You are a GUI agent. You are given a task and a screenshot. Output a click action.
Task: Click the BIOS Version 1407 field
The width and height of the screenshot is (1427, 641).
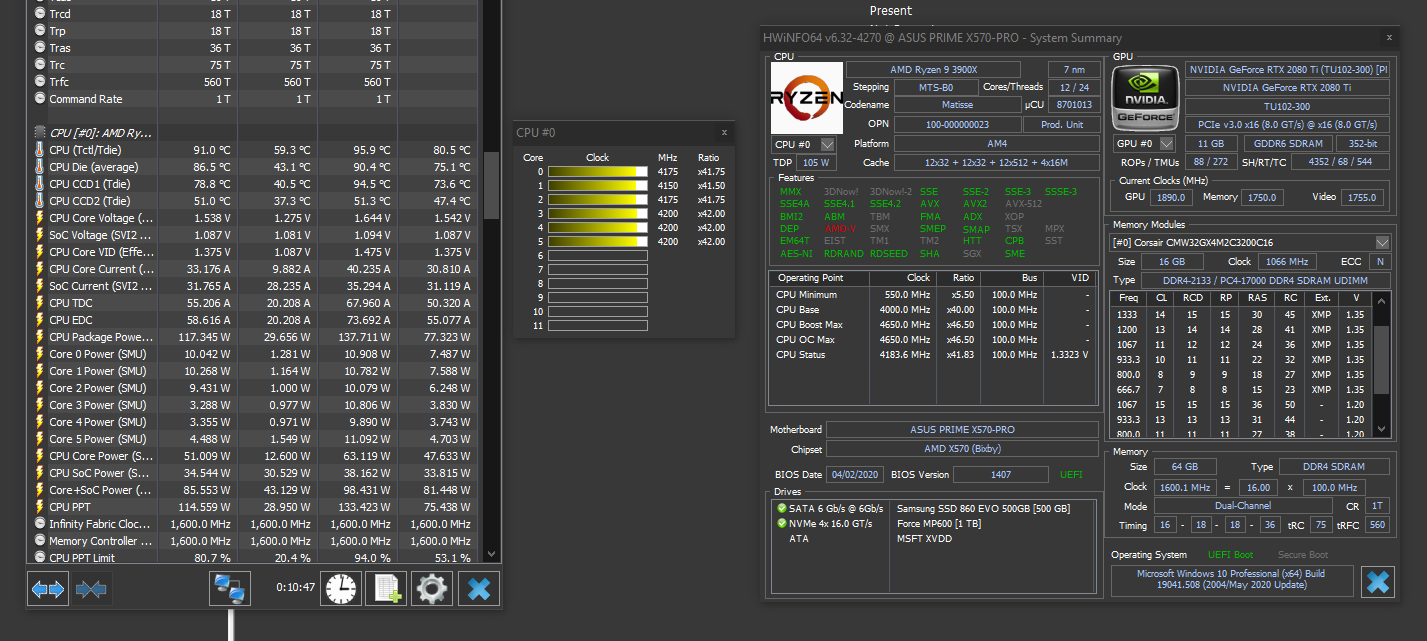[x=1001, y=475]
